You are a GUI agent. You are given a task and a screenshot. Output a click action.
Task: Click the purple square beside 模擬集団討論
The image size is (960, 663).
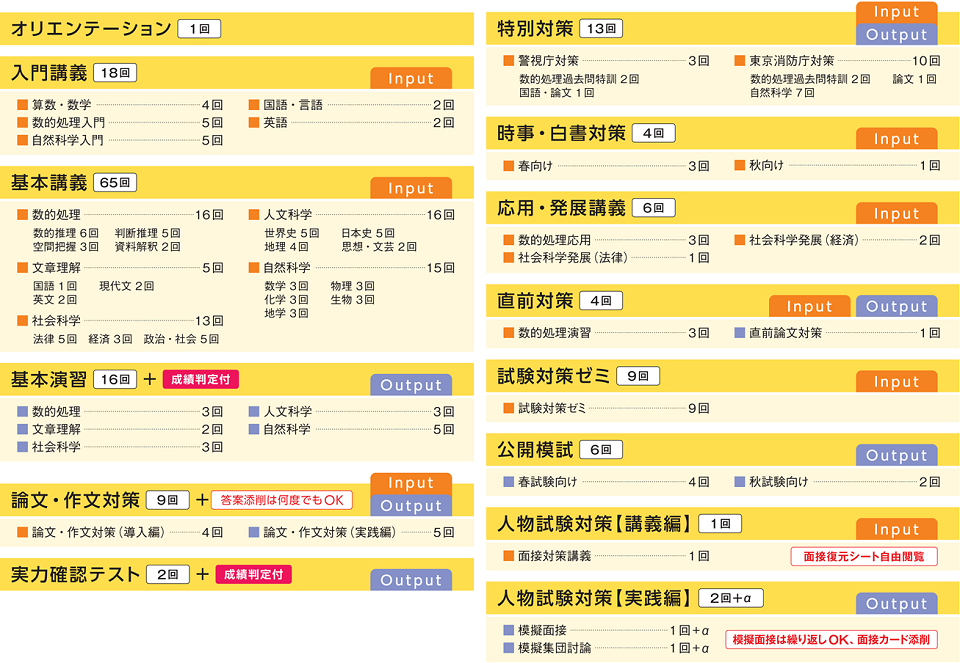pyautogui.click(x=509, y=648)
